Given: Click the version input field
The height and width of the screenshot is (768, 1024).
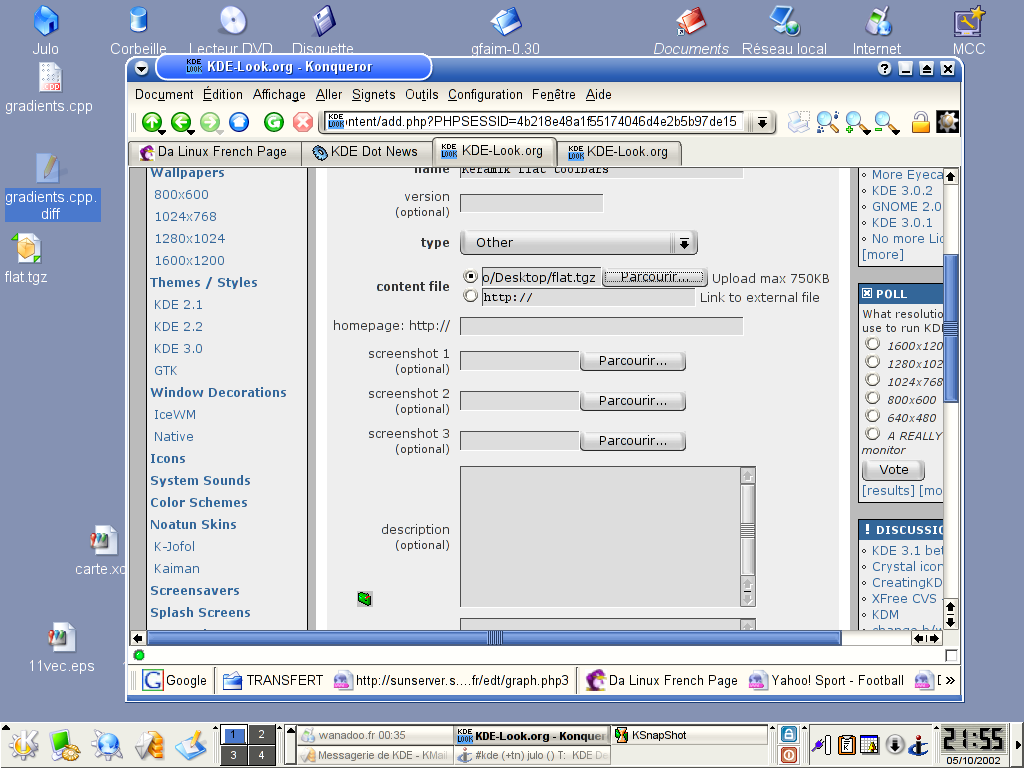Looking at the screenshot, I should tap(531, 203).
